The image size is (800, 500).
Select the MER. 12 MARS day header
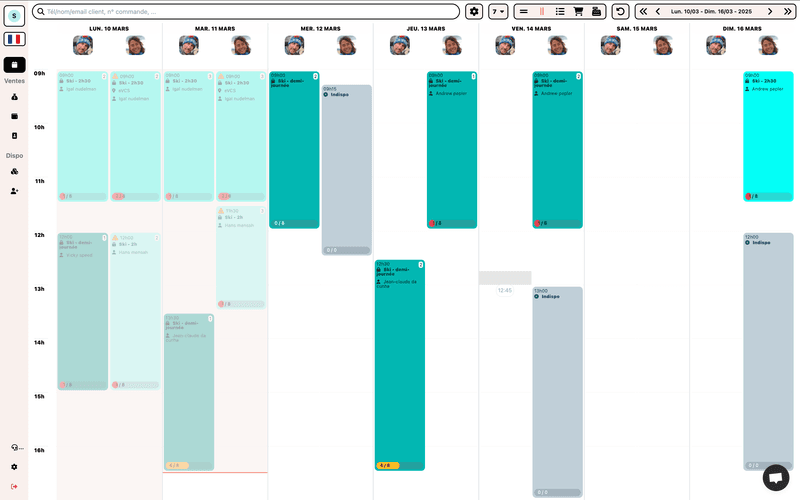point(320,29)
